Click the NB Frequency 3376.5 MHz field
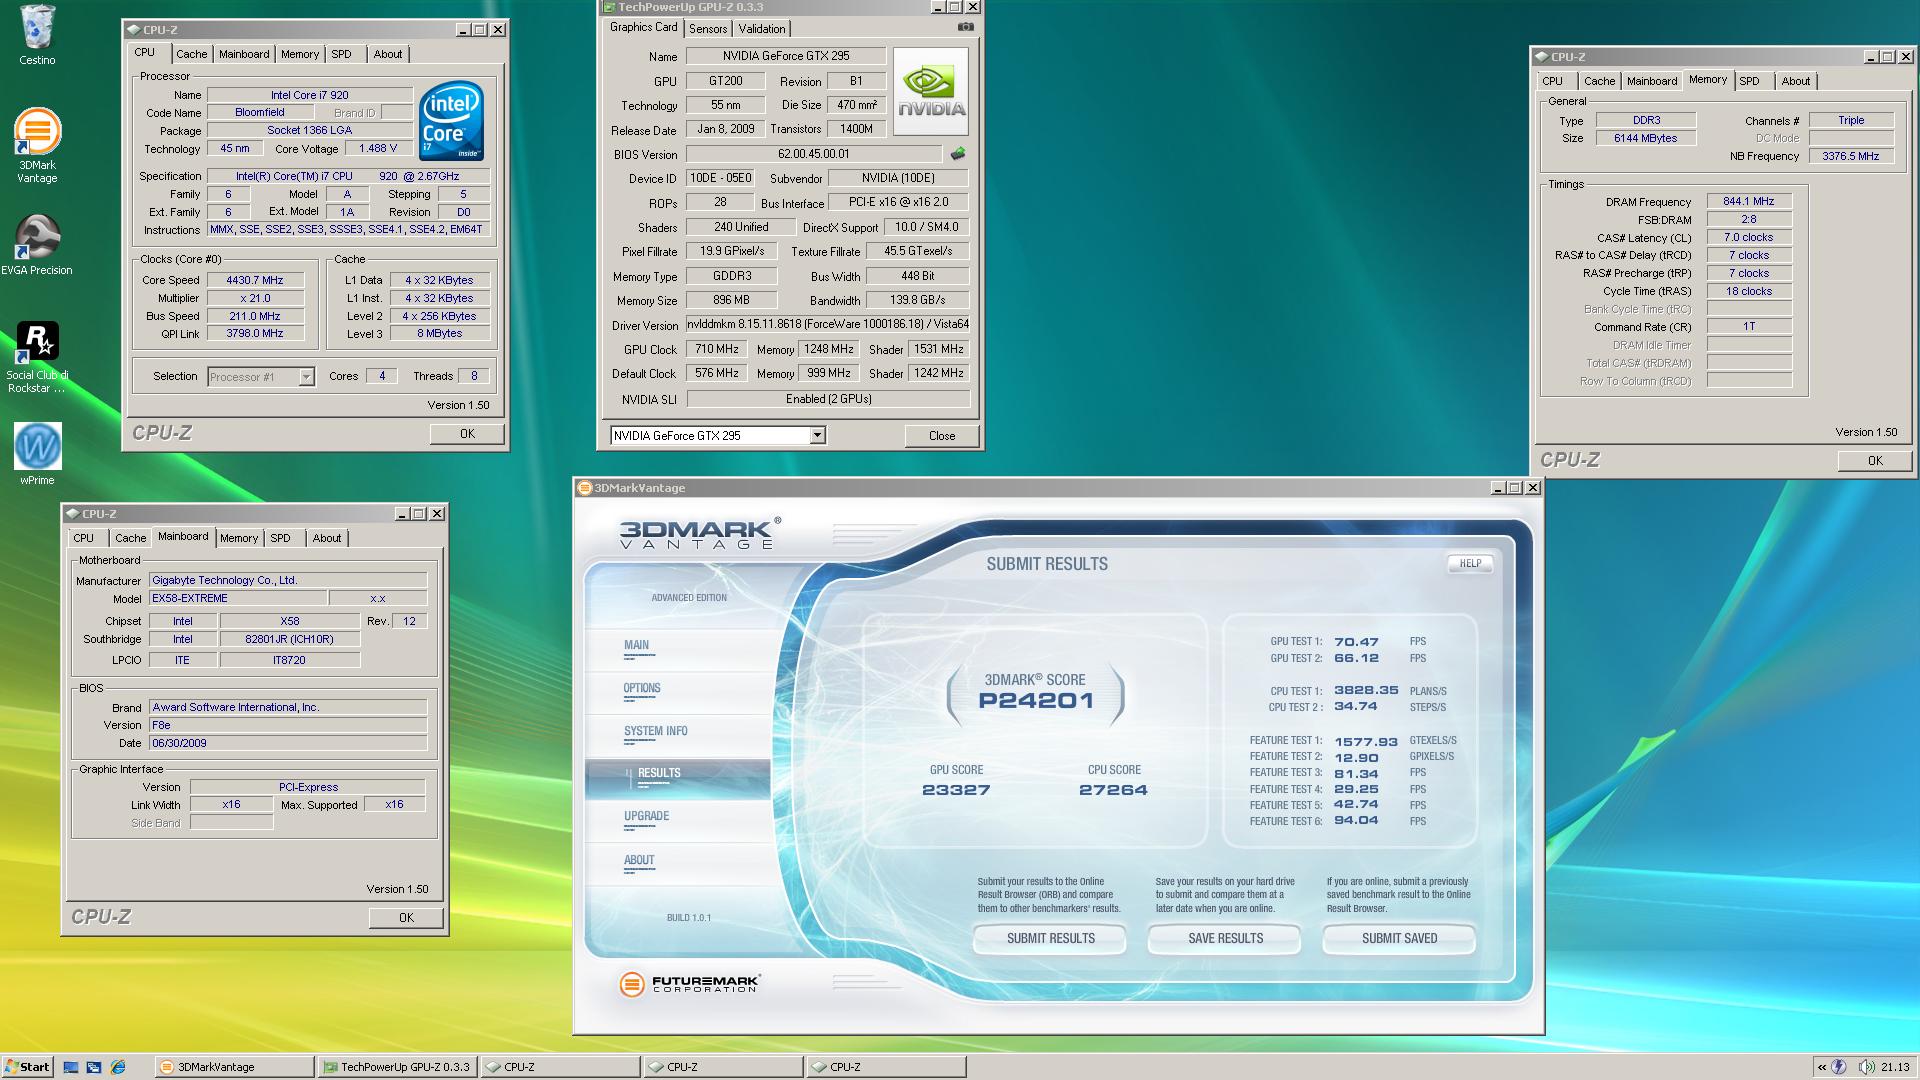1920x1080 pixels. [x=1851, y=156]
